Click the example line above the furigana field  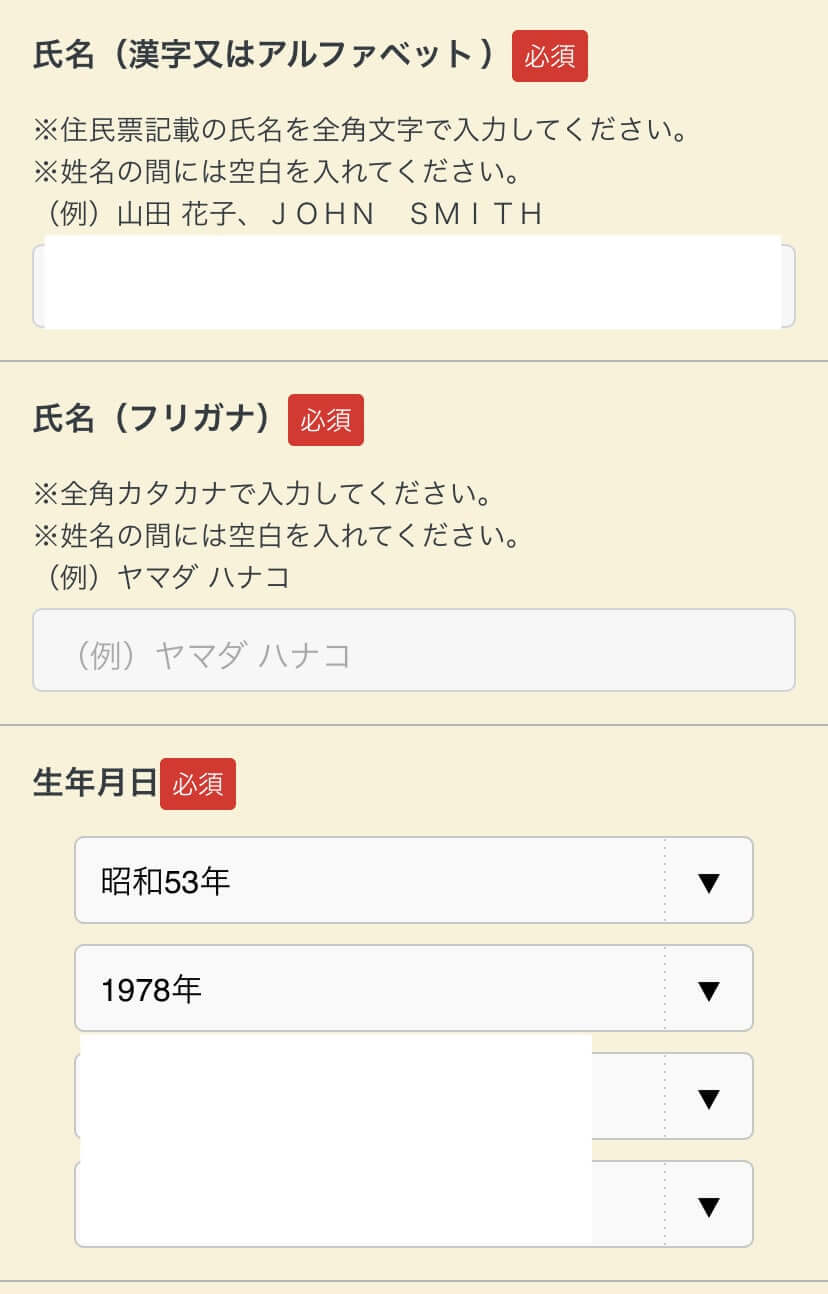(163, 578)
